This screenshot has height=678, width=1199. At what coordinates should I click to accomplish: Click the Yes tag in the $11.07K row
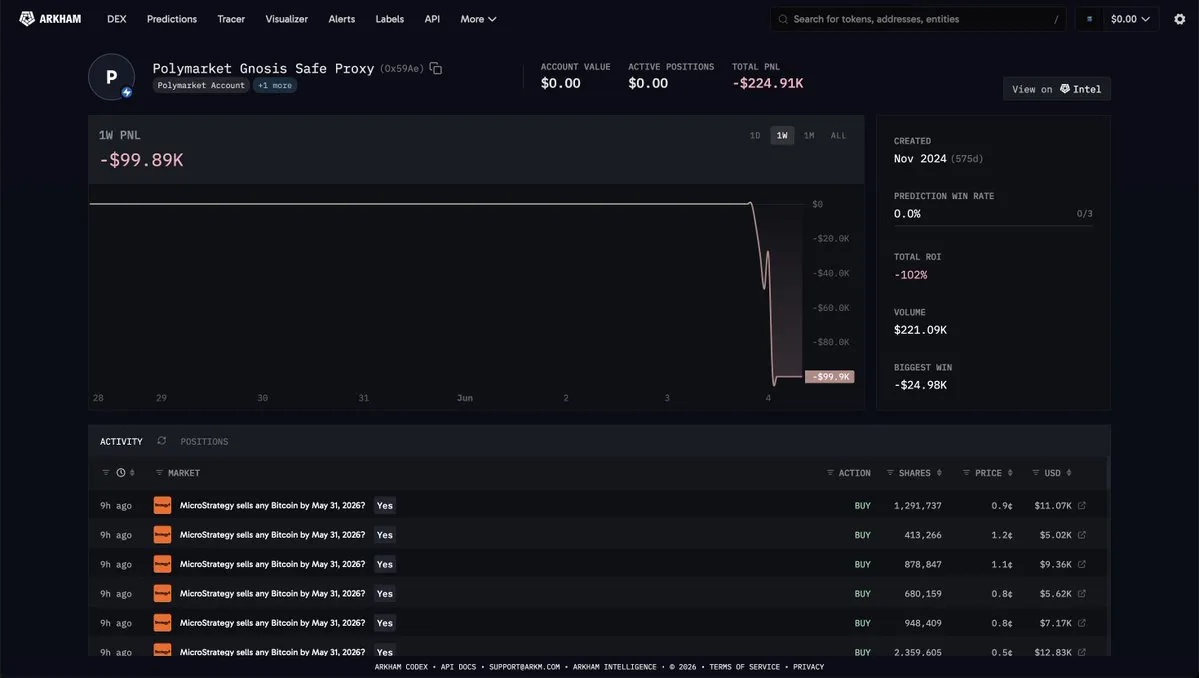(385, 505)
